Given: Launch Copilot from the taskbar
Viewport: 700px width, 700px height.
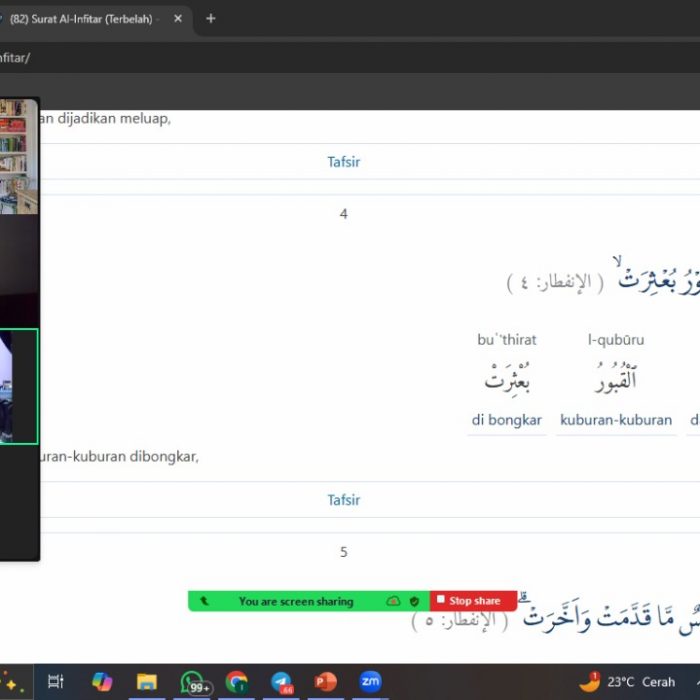Looking at the screenshot, I should tap(102, 682).
